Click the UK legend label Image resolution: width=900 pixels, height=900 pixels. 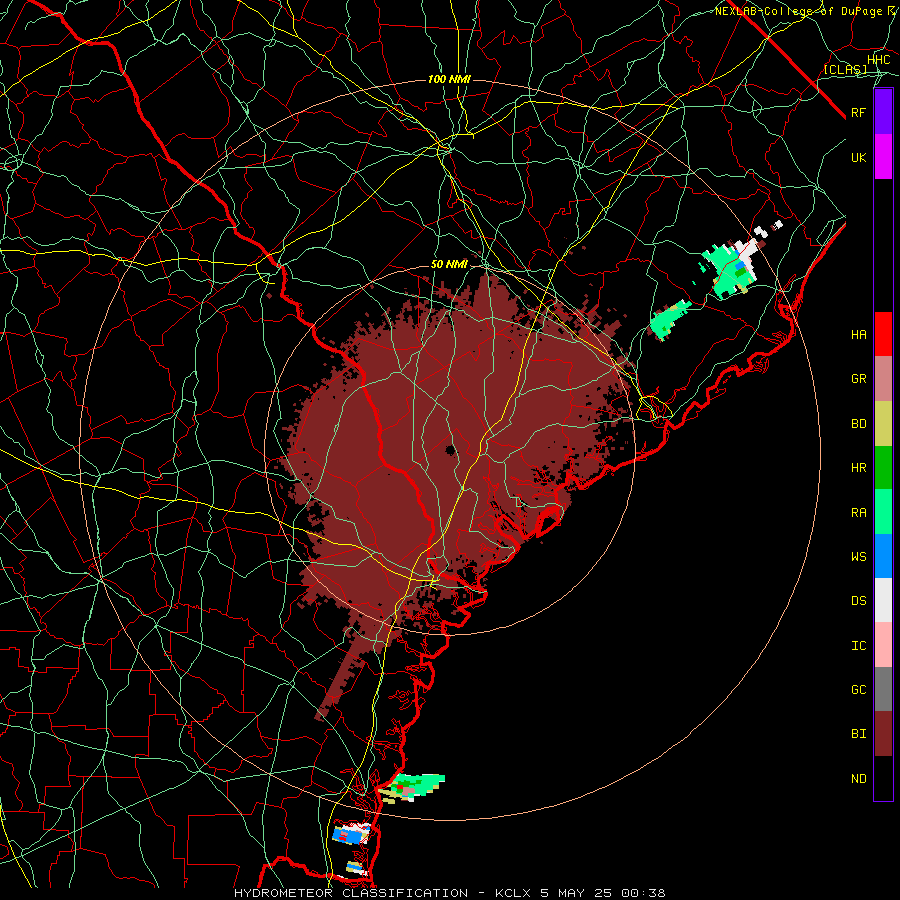pyautogui.click(x=859, y=157)
